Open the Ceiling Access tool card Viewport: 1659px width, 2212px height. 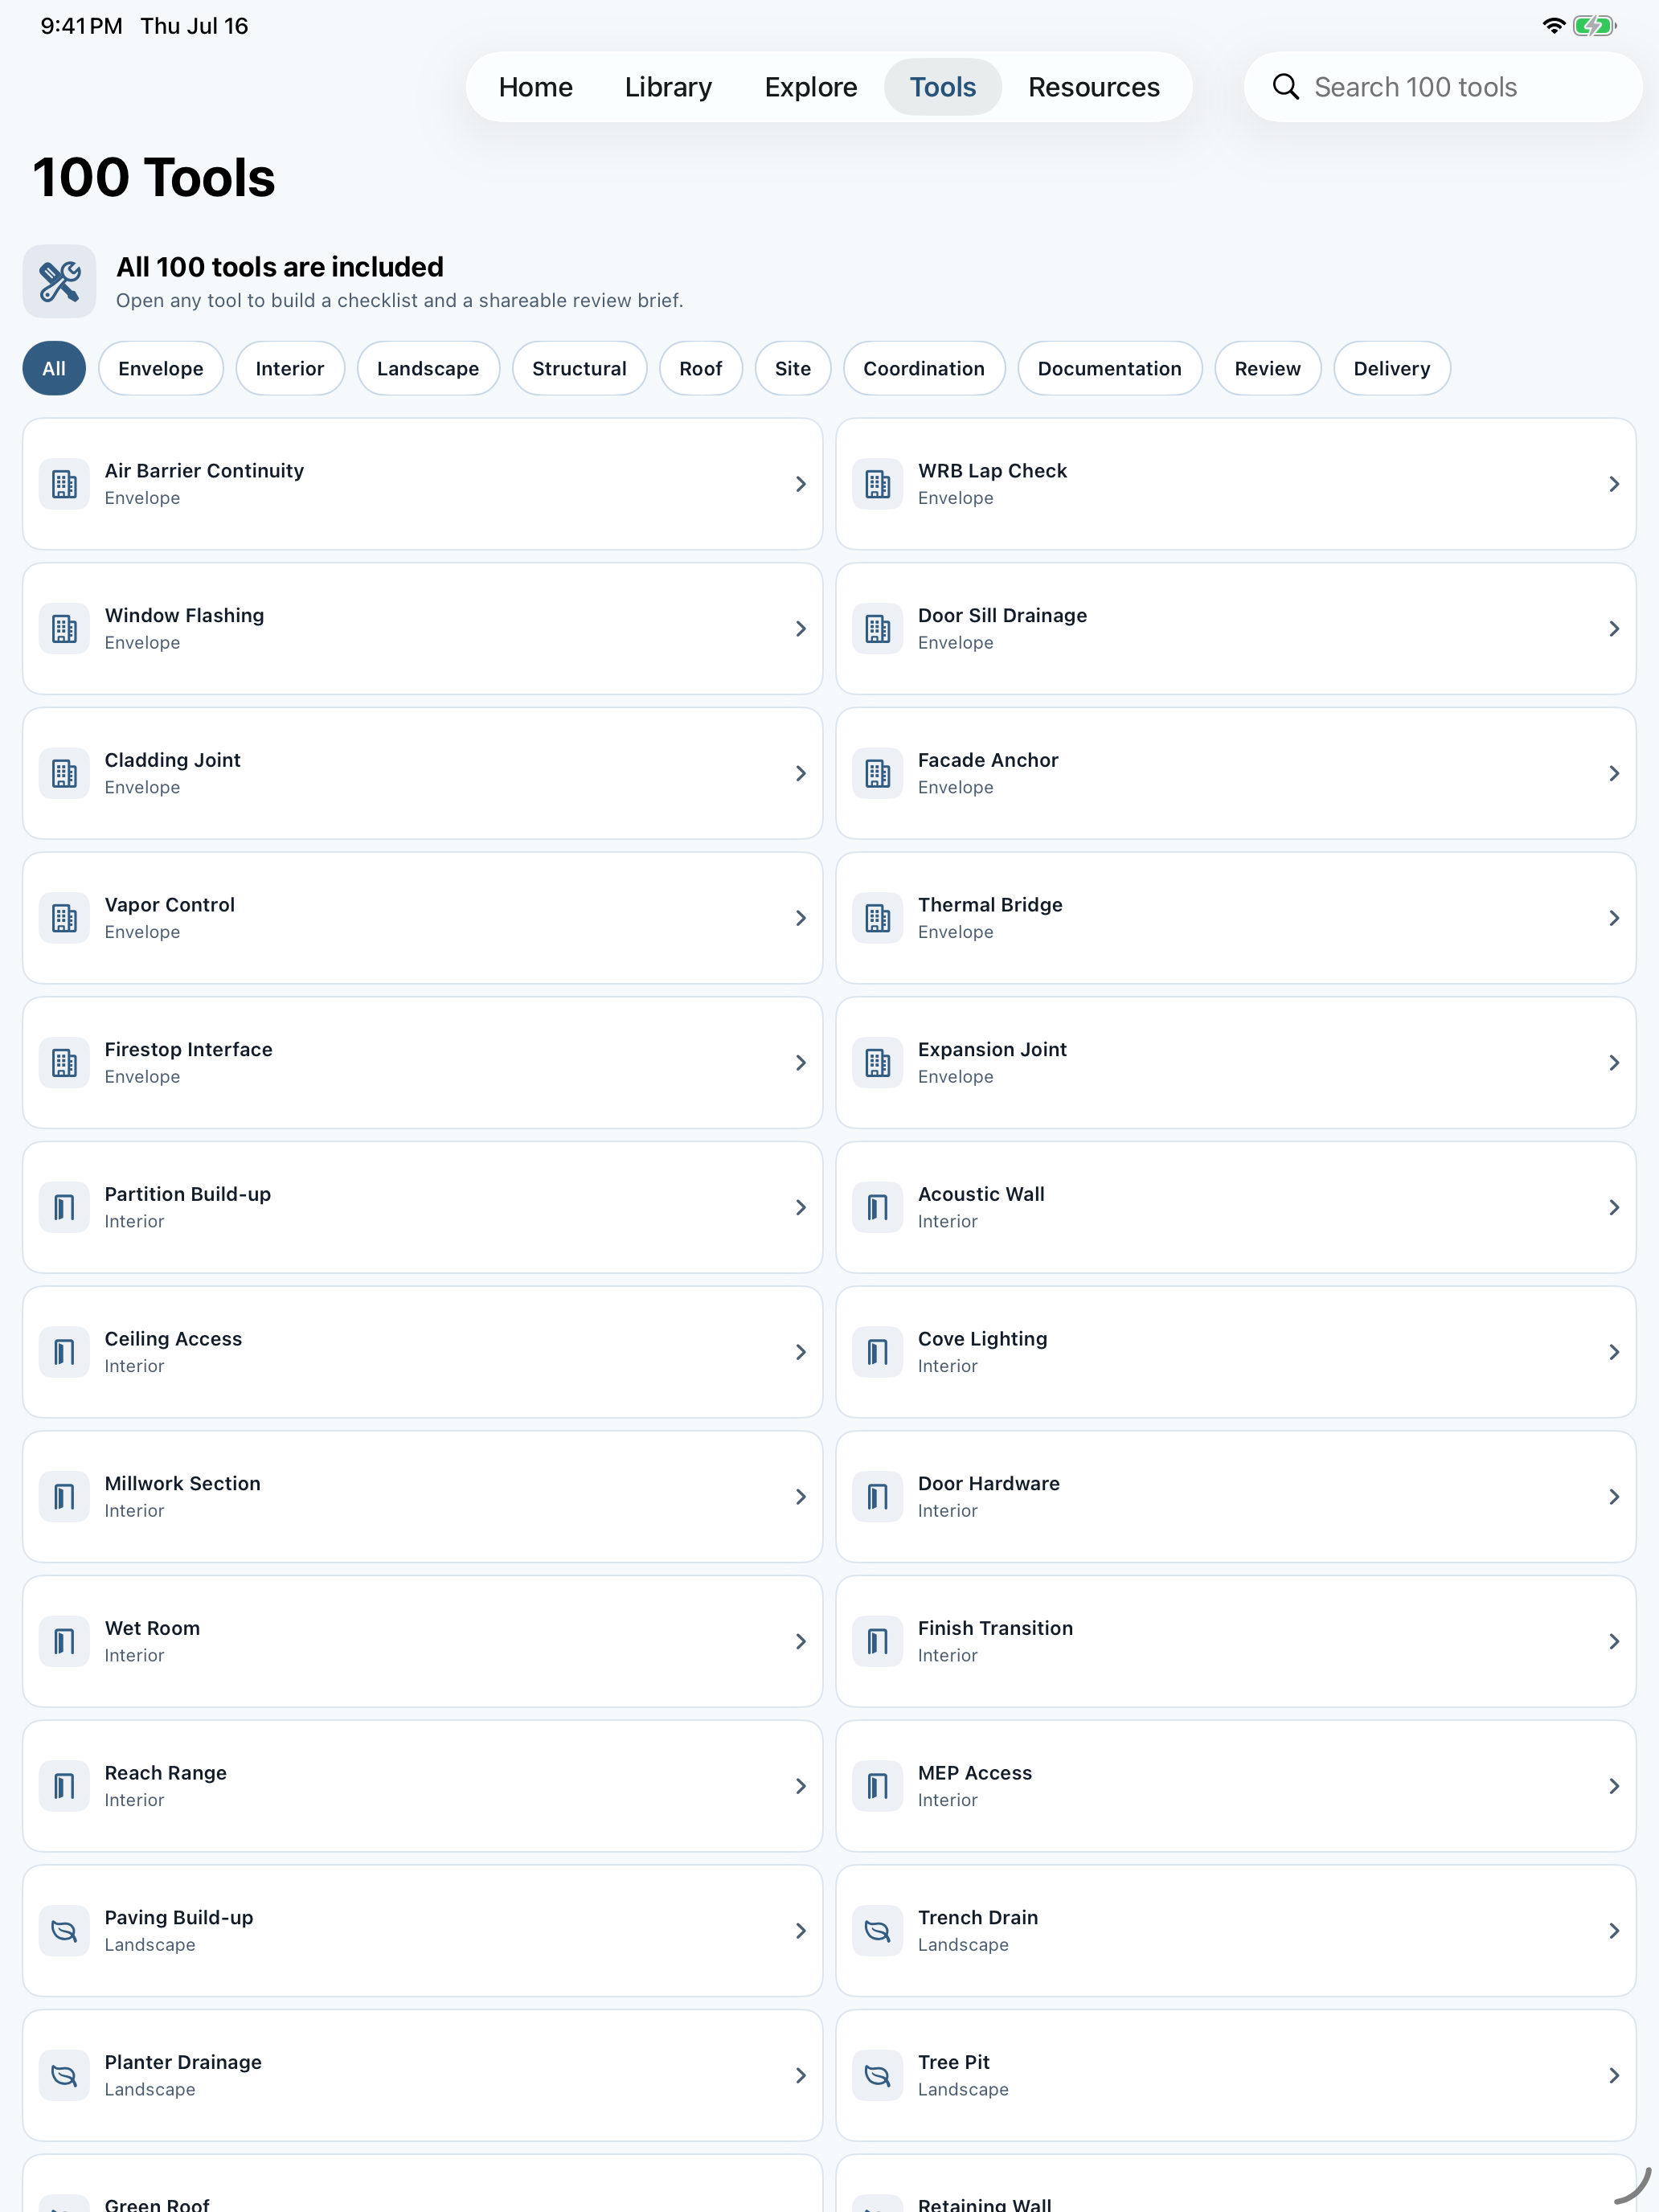(422, 1352)
